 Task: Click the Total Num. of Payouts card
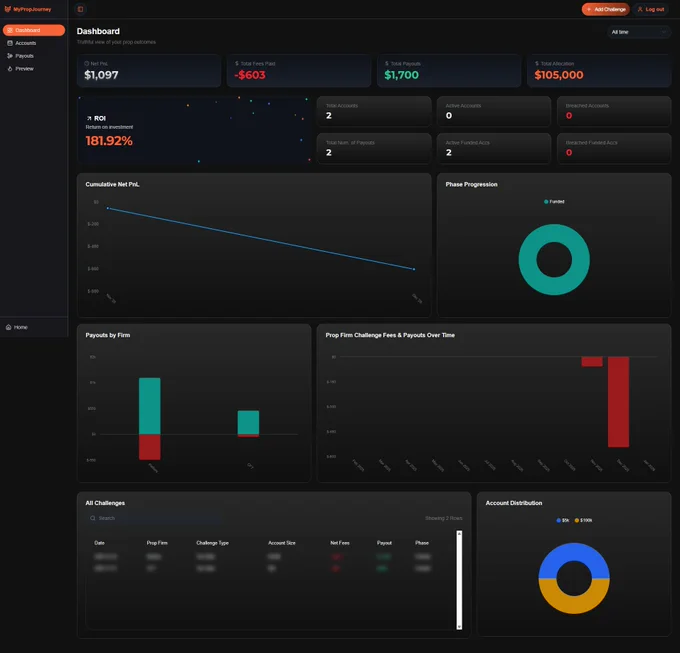click(x=374, y=148)
